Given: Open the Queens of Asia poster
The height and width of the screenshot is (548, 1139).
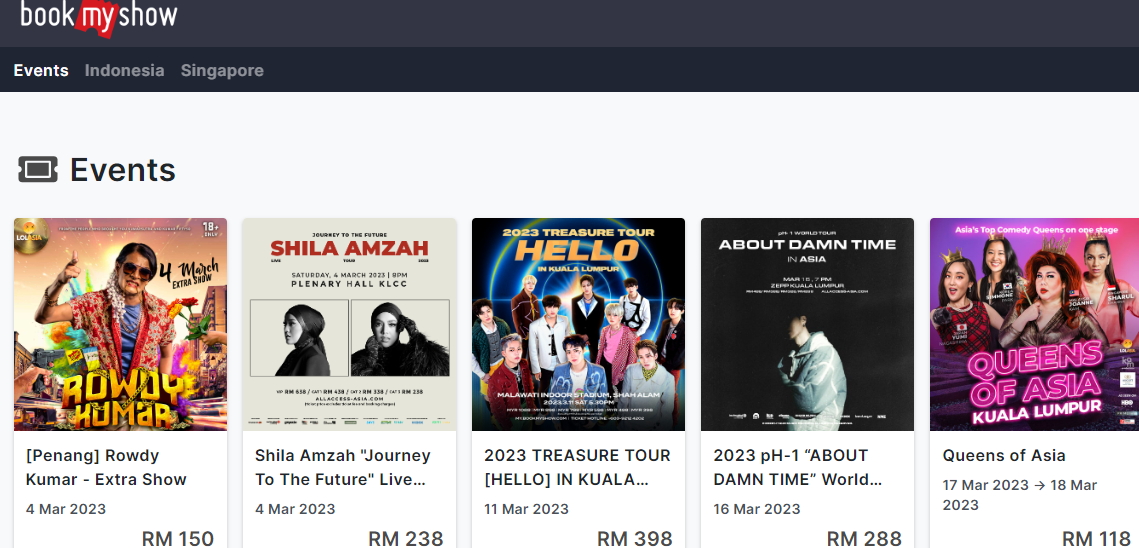Looking at the screenshot, I should click(x=1034, y=324).
